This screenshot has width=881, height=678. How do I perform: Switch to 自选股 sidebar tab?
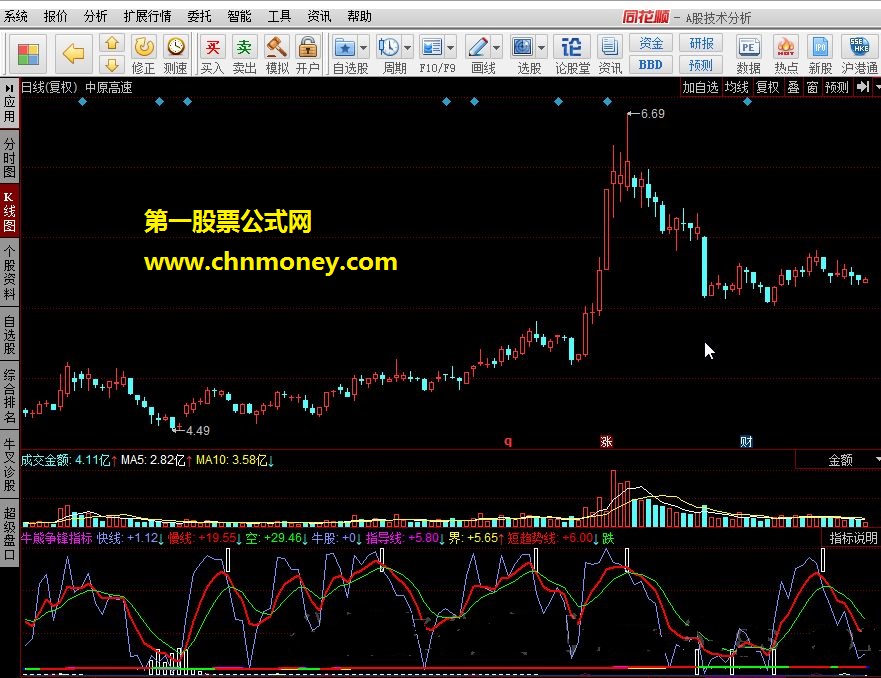pyautogui.click(x=10, y=335)
